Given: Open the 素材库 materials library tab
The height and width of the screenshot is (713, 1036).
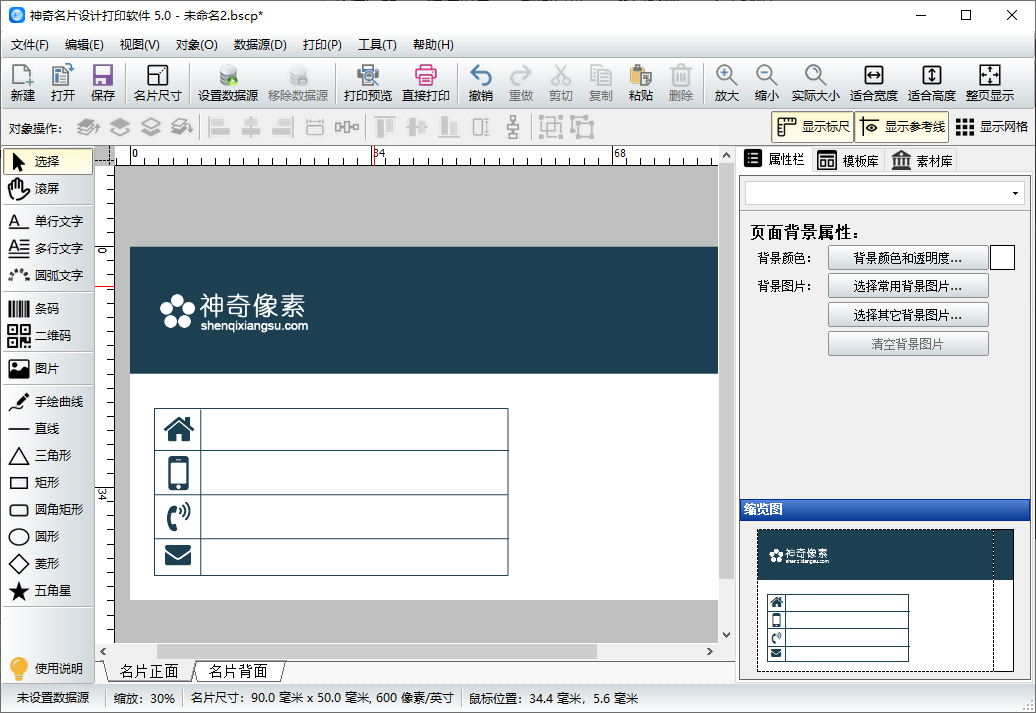Looking at the screenshot, I should [x=921, y=161].
